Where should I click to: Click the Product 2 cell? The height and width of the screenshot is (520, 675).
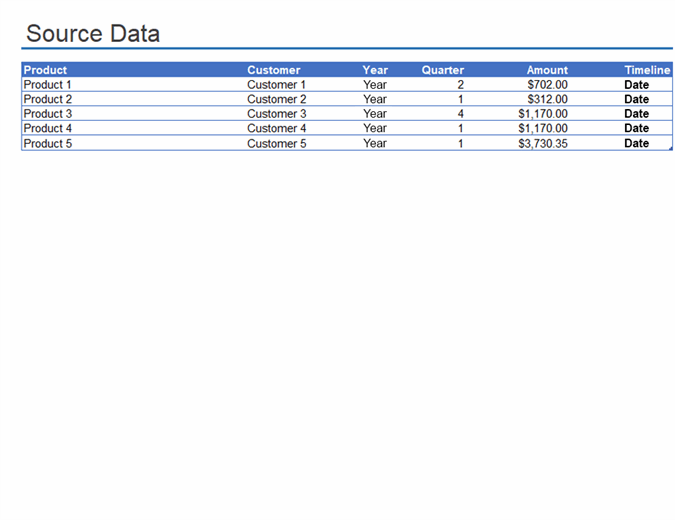48,99
